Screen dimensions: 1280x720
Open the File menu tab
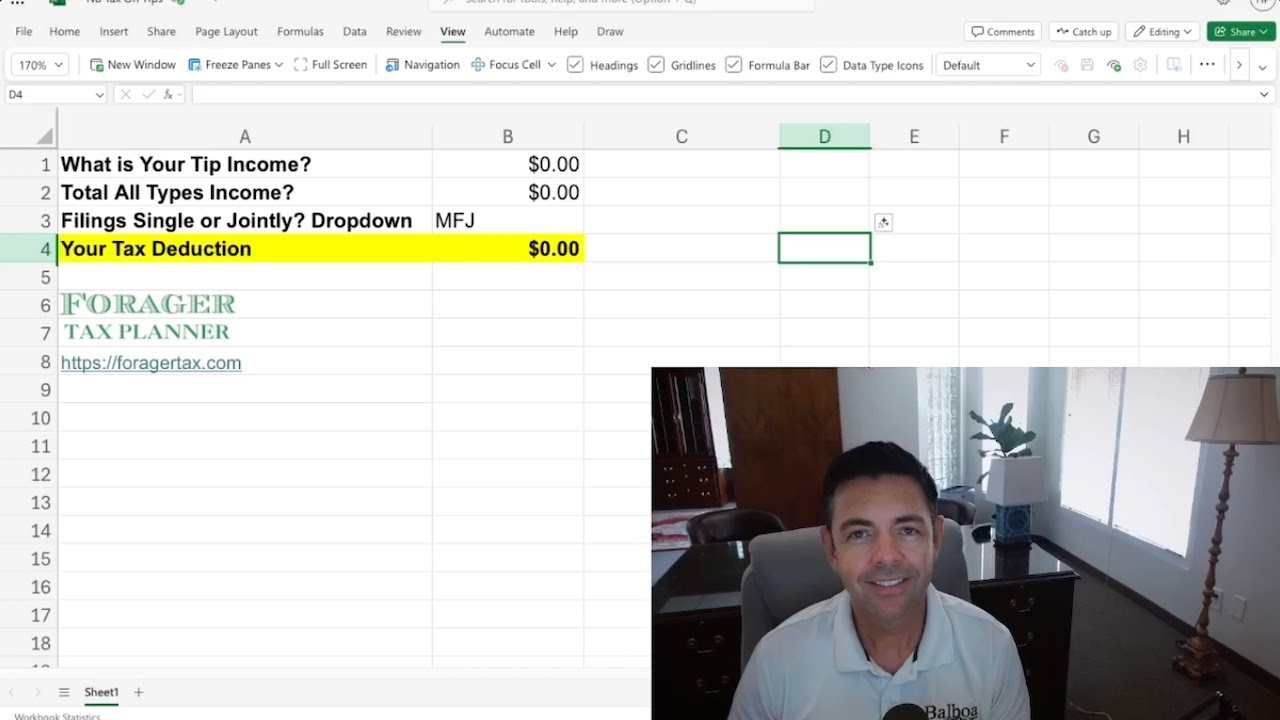click(x=24, y=32)
